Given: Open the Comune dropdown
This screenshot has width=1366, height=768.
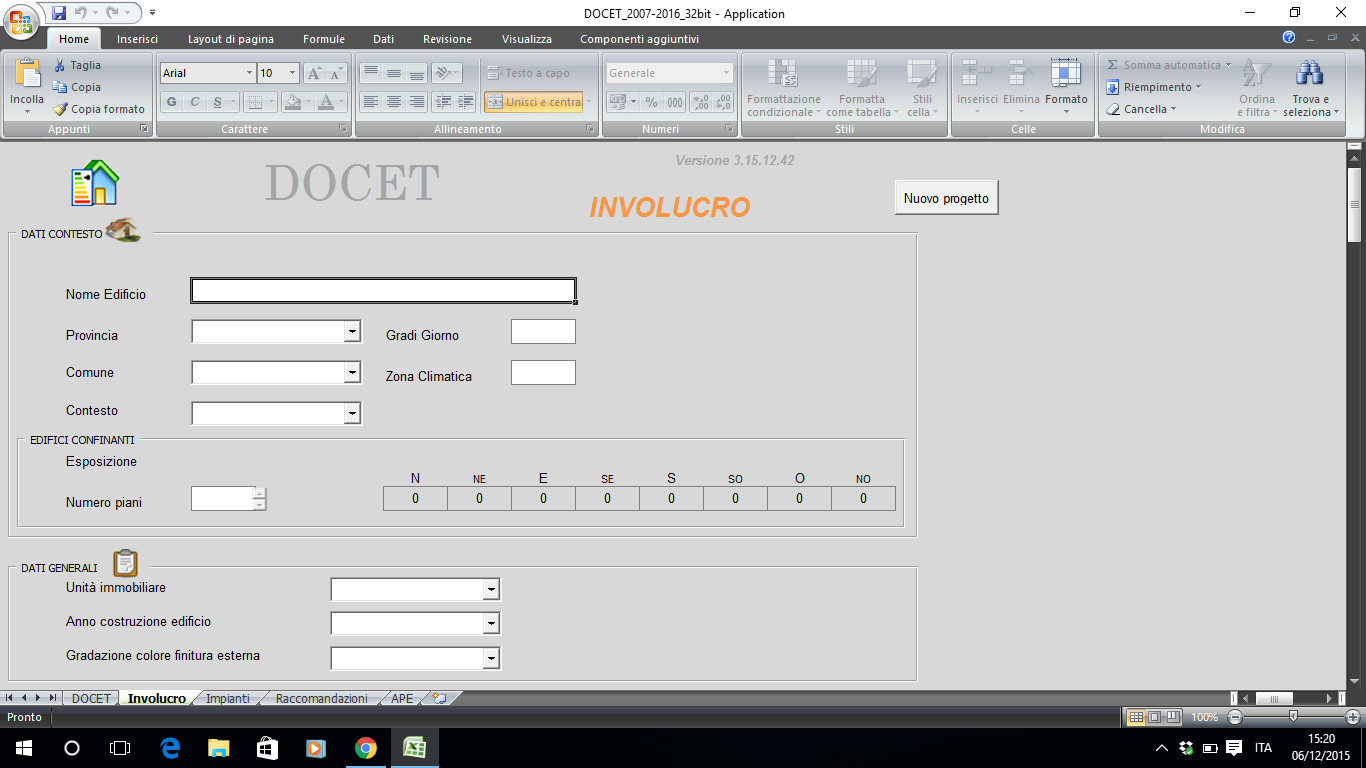Looking at the screenshot, I should (352, 373).
